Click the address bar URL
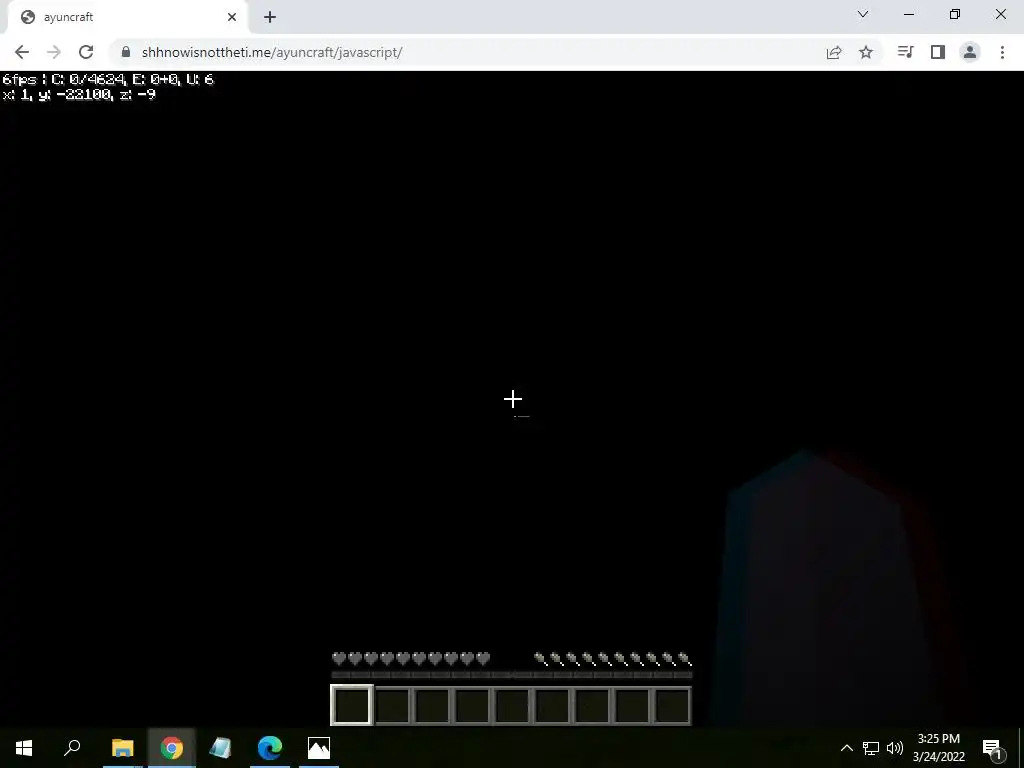Image resolution: width=1024 pixels, height=768 pixels. [272, 52]
